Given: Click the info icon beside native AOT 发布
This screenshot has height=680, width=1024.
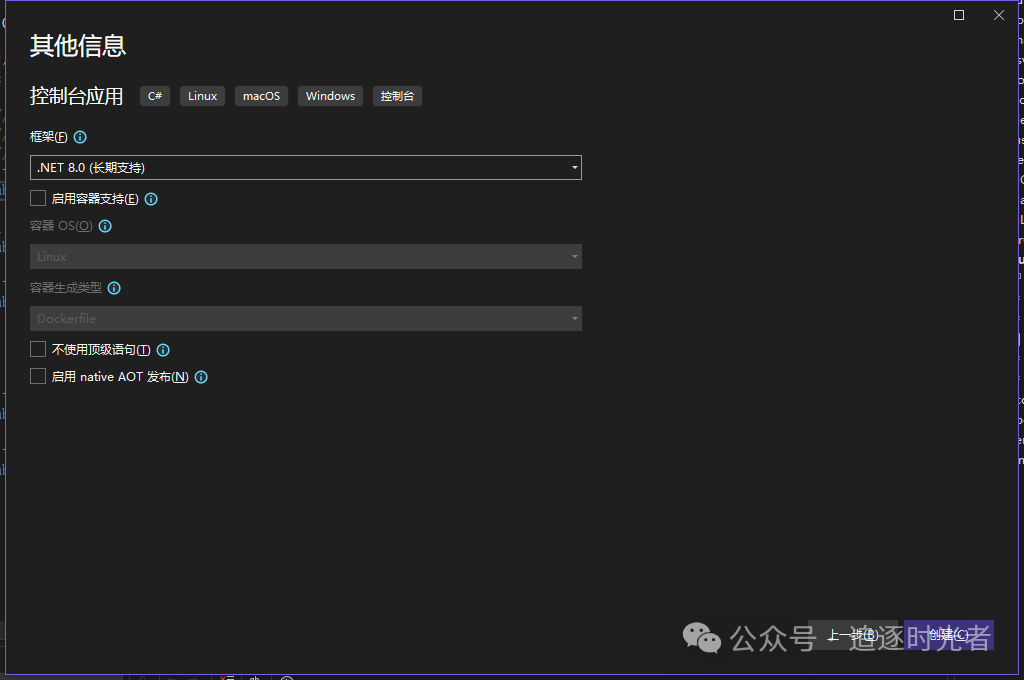Looking at the screenshot, I should (x=201, y=377).
